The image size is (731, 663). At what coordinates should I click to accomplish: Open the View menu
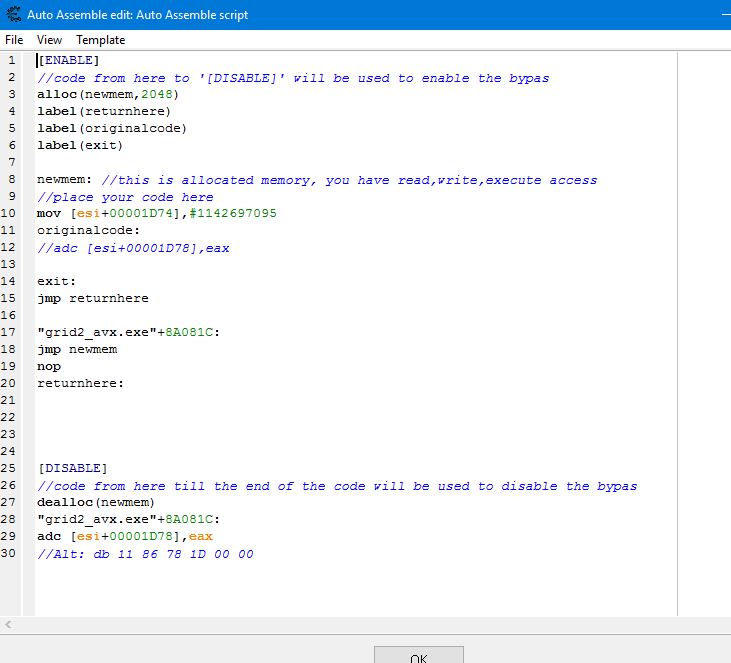coord(49,40)
